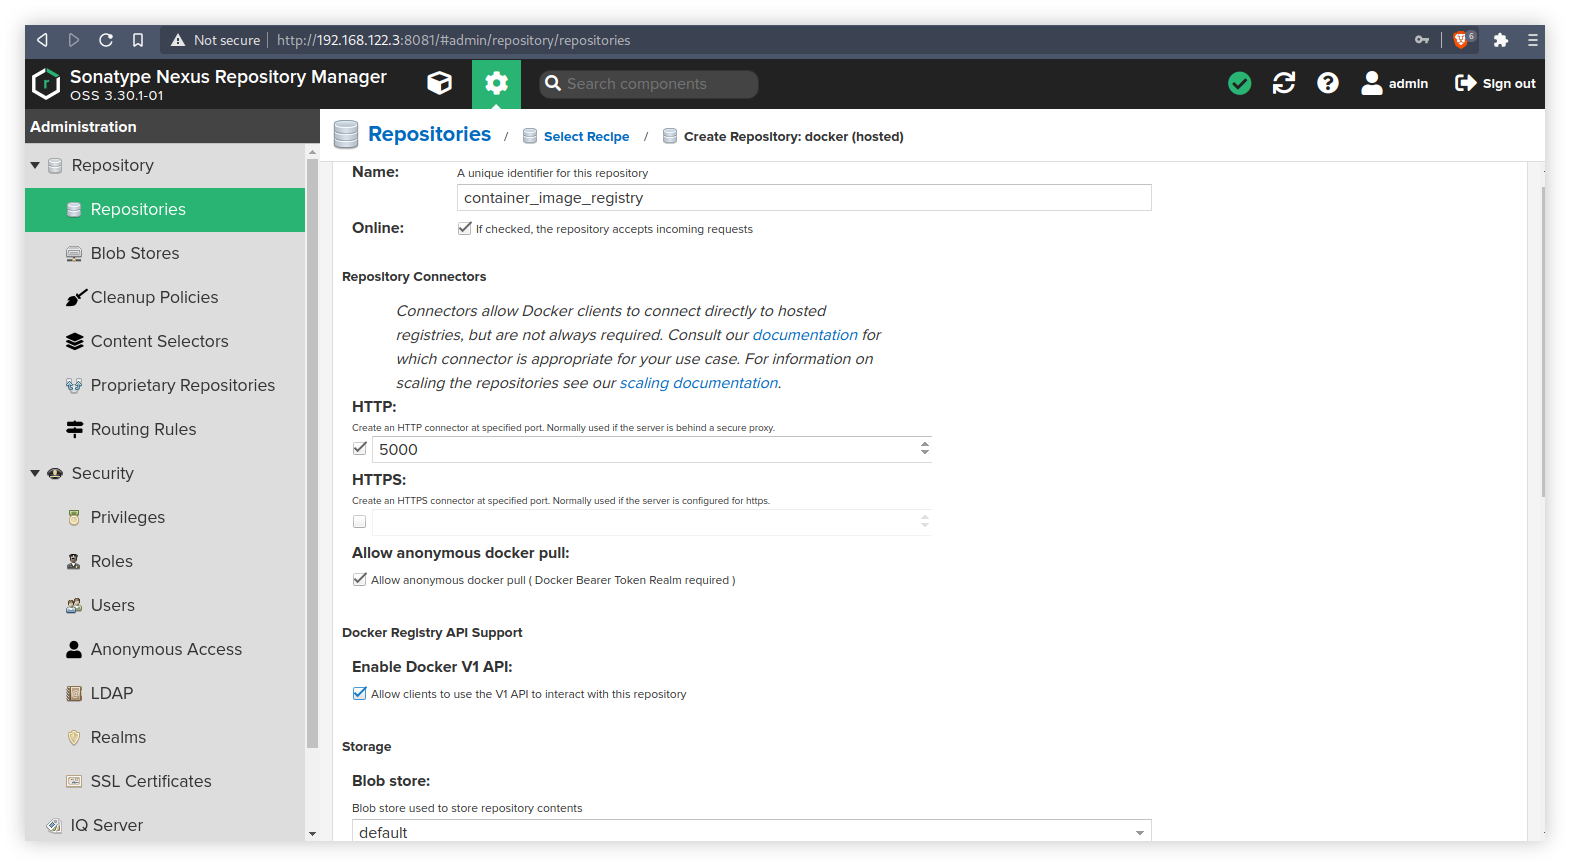Open Blob Stores in sidebar
The width and height of the screenshot is (1570, 866).
pos(134,253)
